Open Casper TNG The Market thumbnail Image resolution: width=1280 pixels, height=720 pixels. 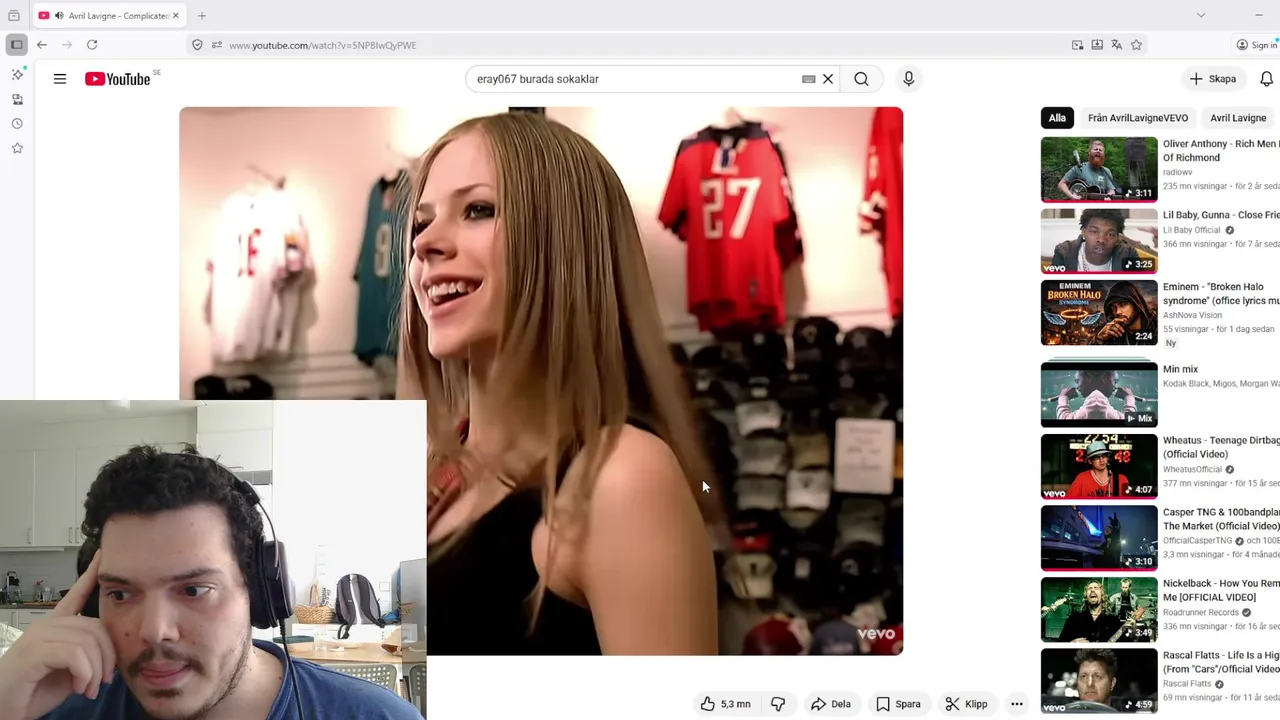tap(1099, 538)
